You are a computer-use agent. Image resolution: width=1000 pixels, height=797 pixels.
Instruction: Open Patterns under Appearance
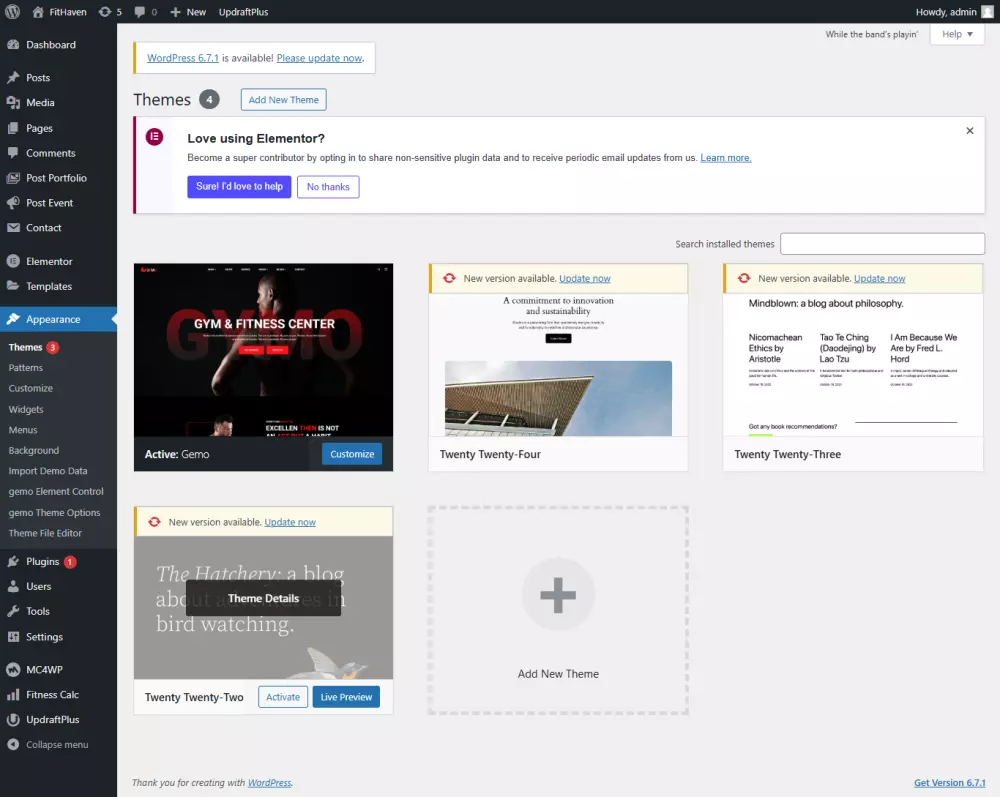pyautogui.click(x=26, y=367)
